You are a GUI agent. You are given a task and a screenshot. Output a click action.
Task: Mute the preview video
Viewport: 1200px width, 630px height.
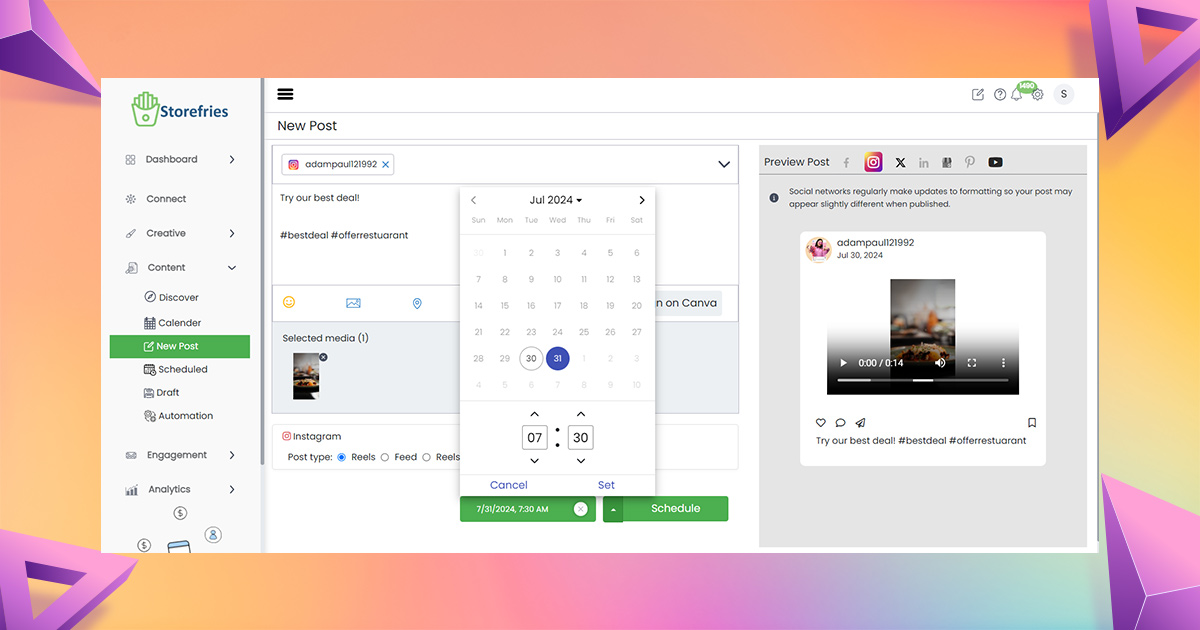(x=940, y=363)
